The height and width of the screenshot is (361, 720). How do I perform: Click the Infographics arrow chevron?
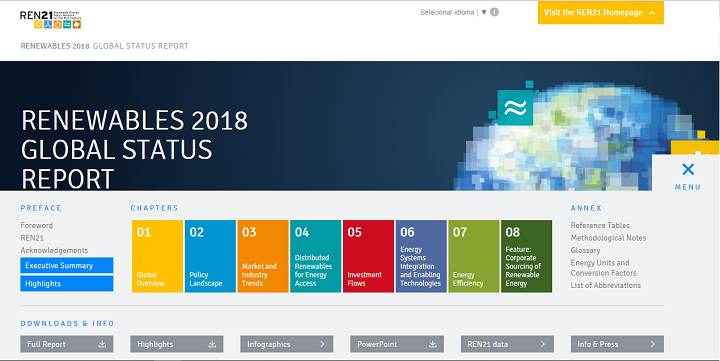[322, 344]
